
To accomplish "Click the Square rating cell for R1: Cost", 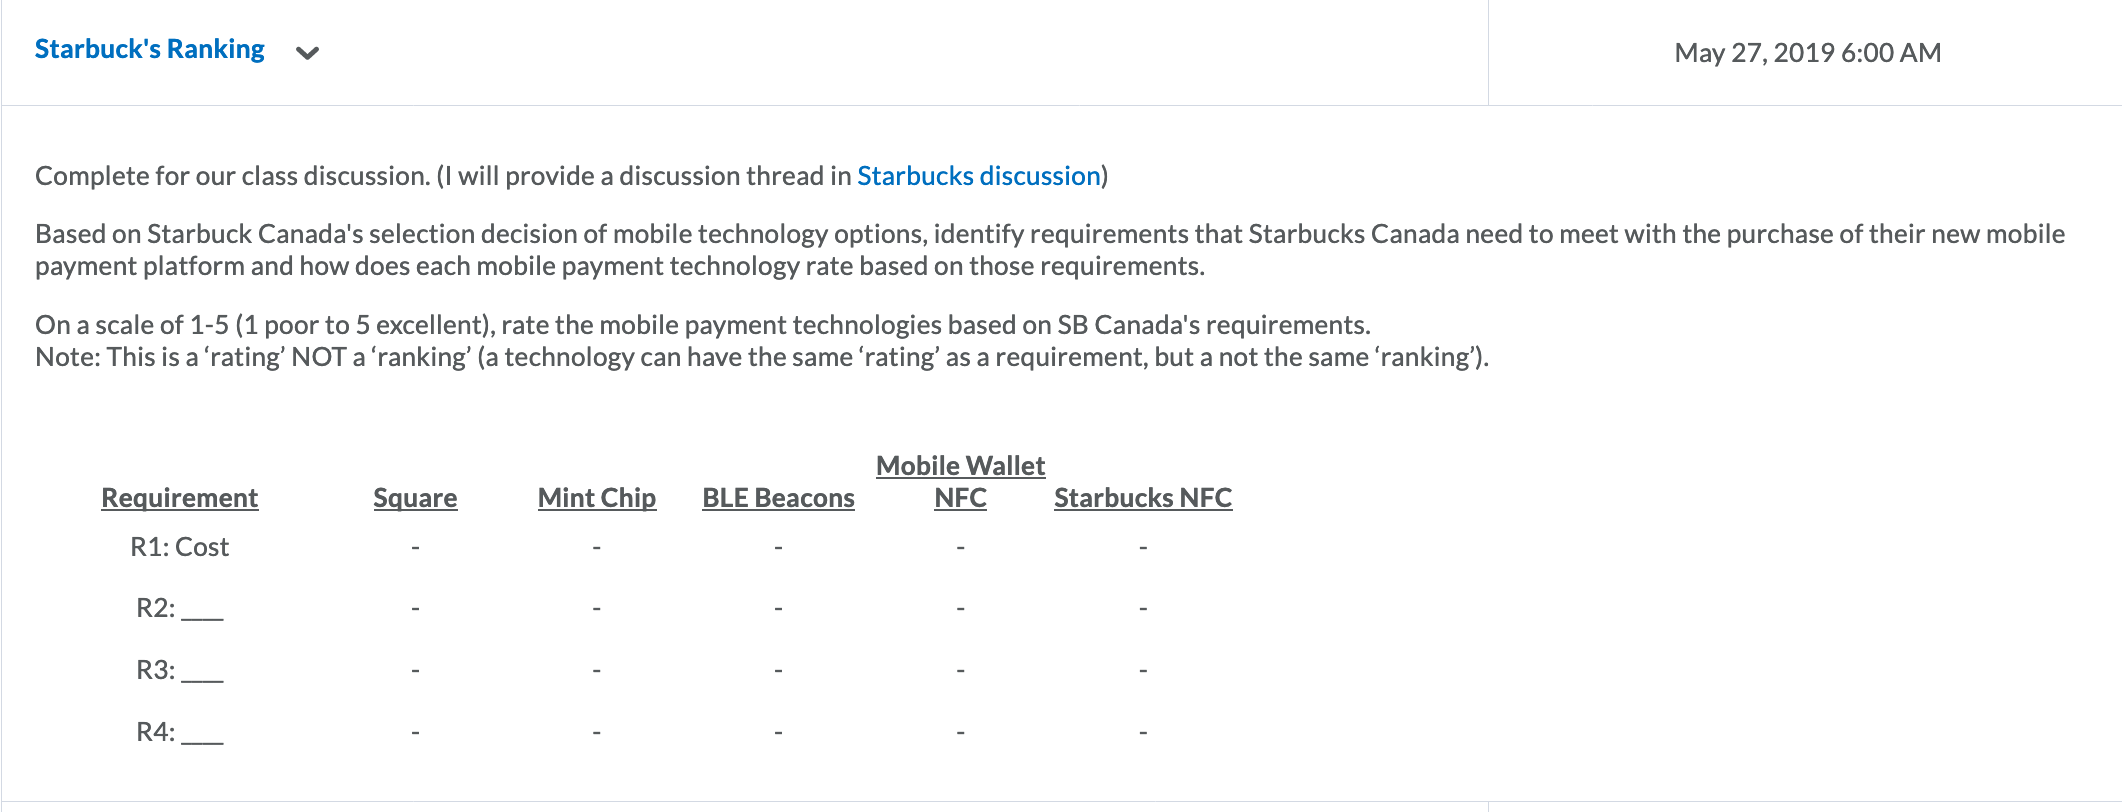I will (x=415, y=547).
